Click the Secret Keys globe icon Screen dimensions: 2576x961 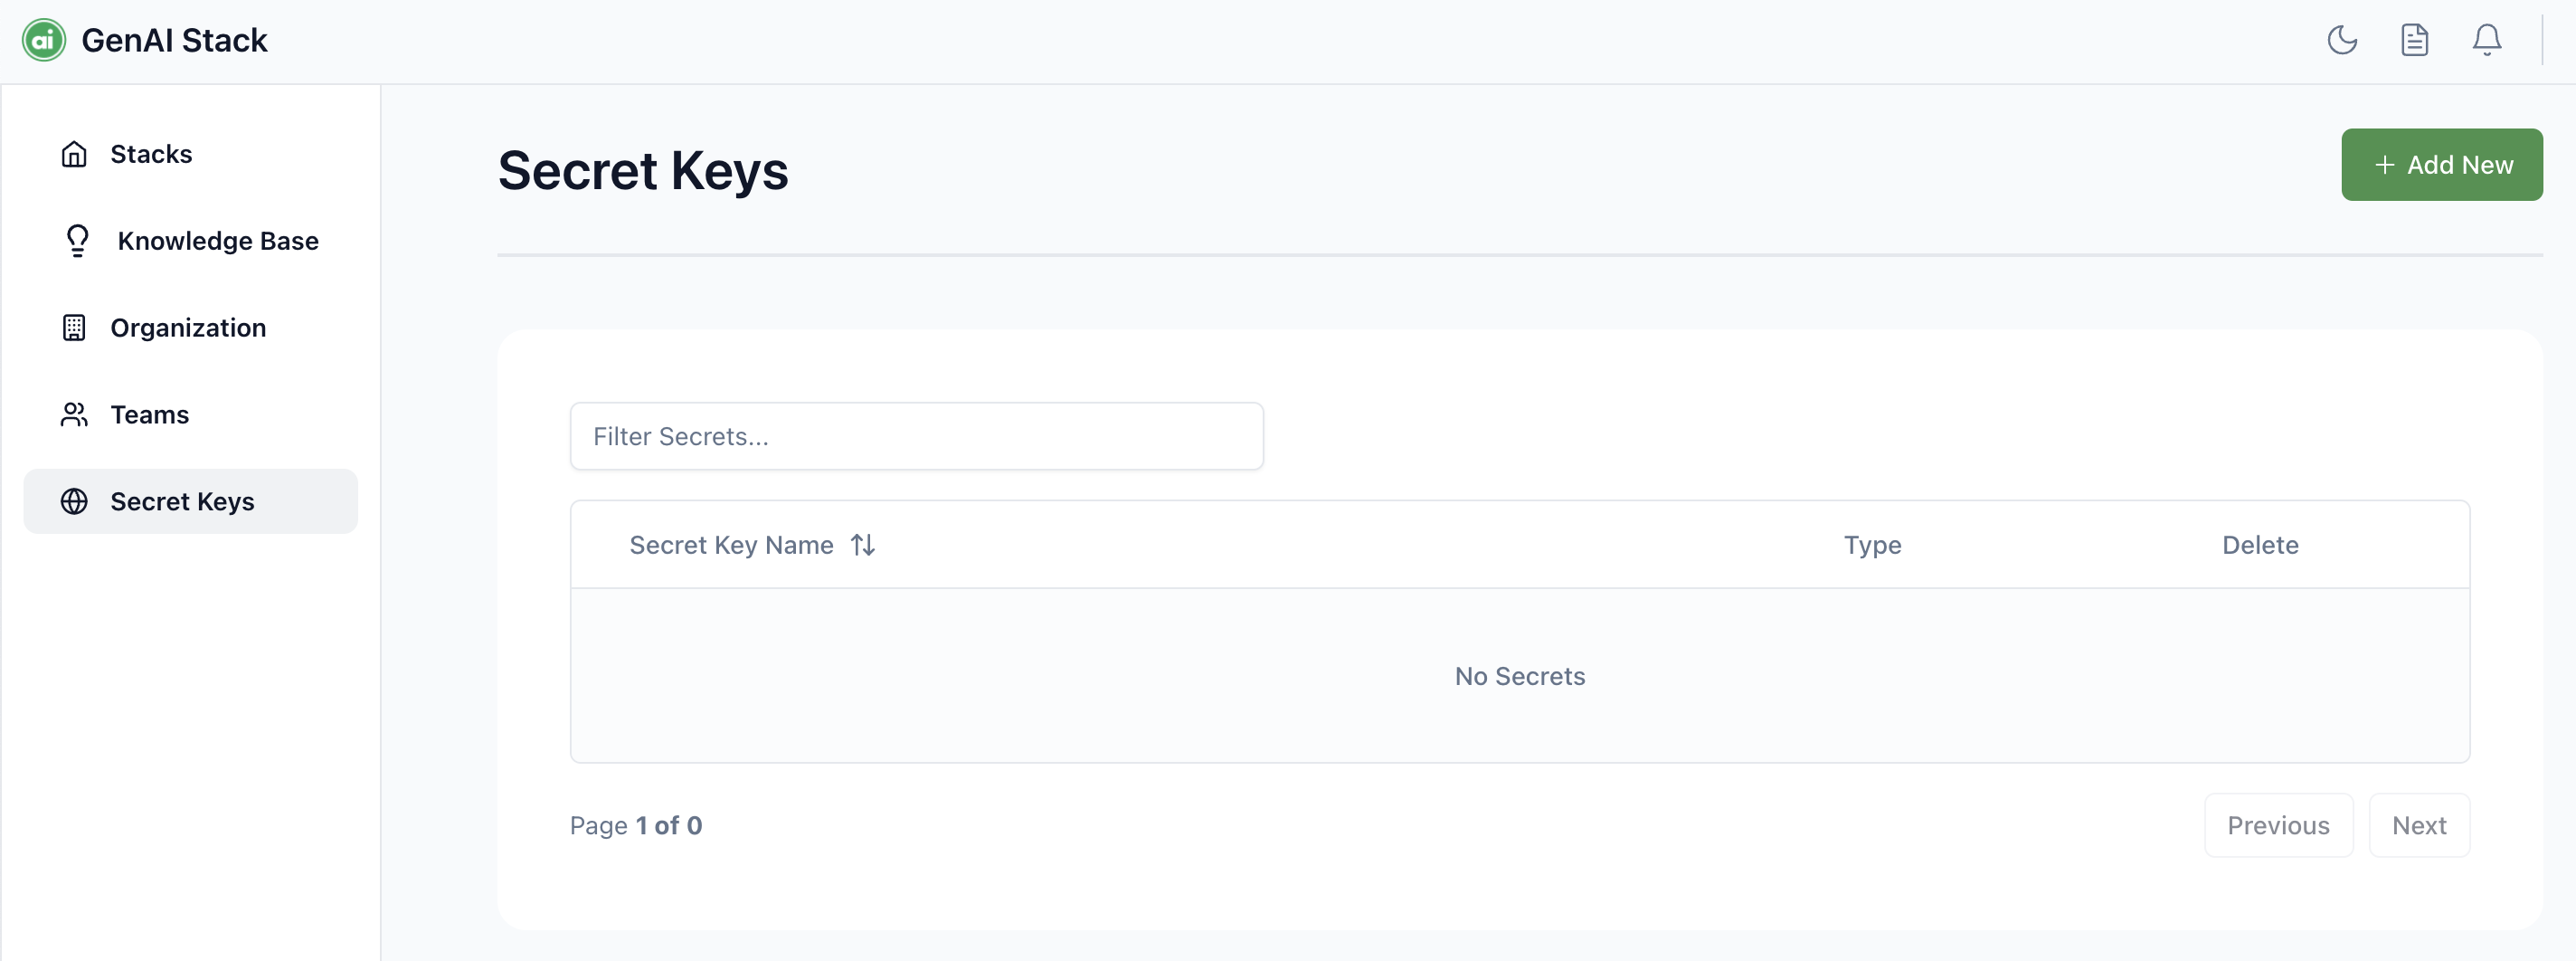coord(74,501)
